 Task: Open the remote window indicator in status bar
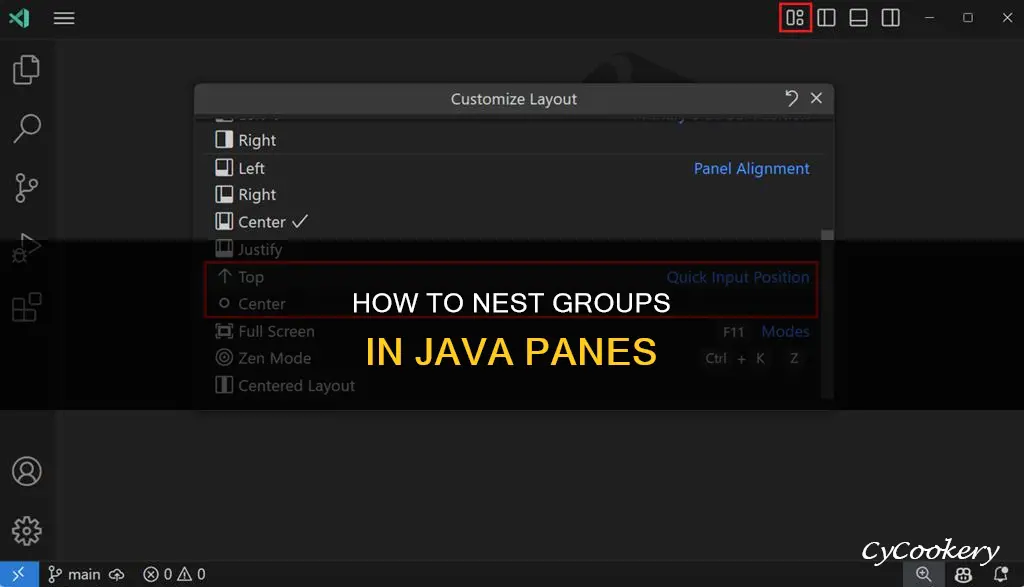19,574
